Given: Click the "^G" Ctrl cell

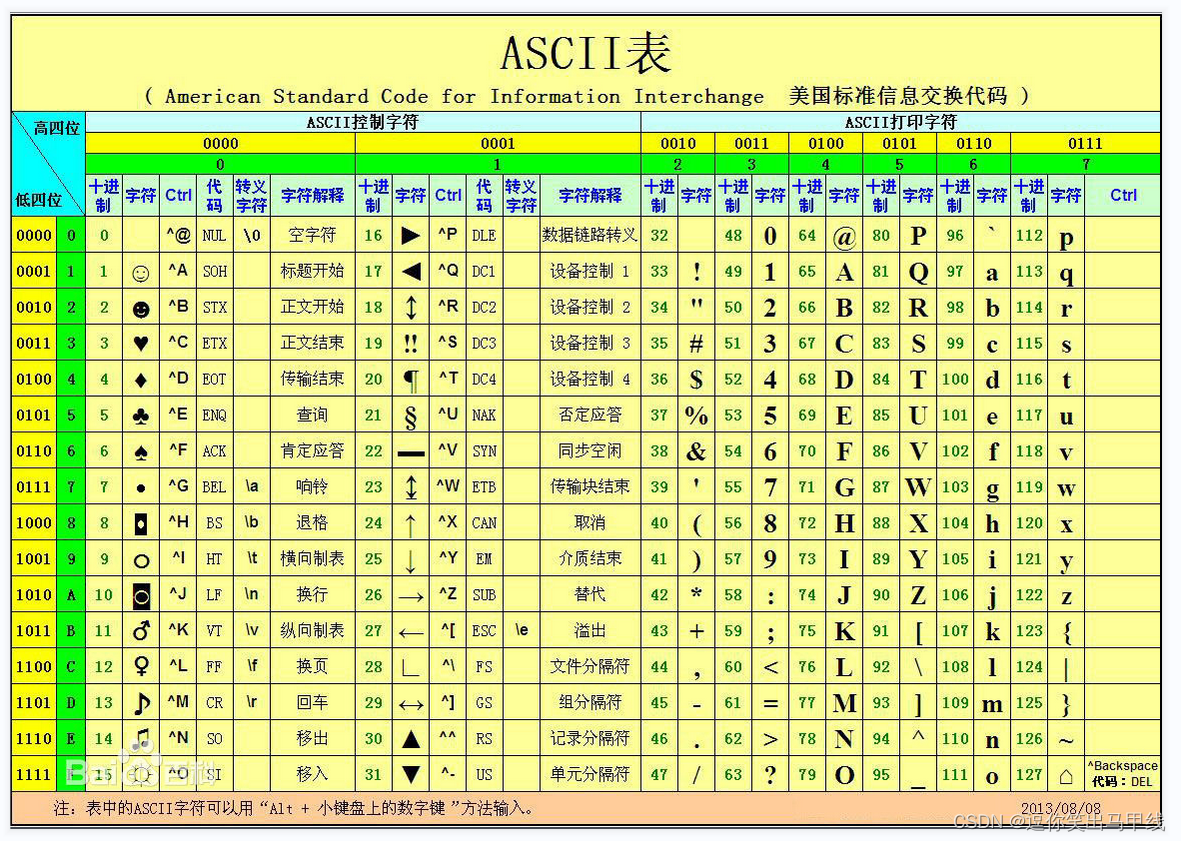Looking at the screenshot, I should coord(178,486).
